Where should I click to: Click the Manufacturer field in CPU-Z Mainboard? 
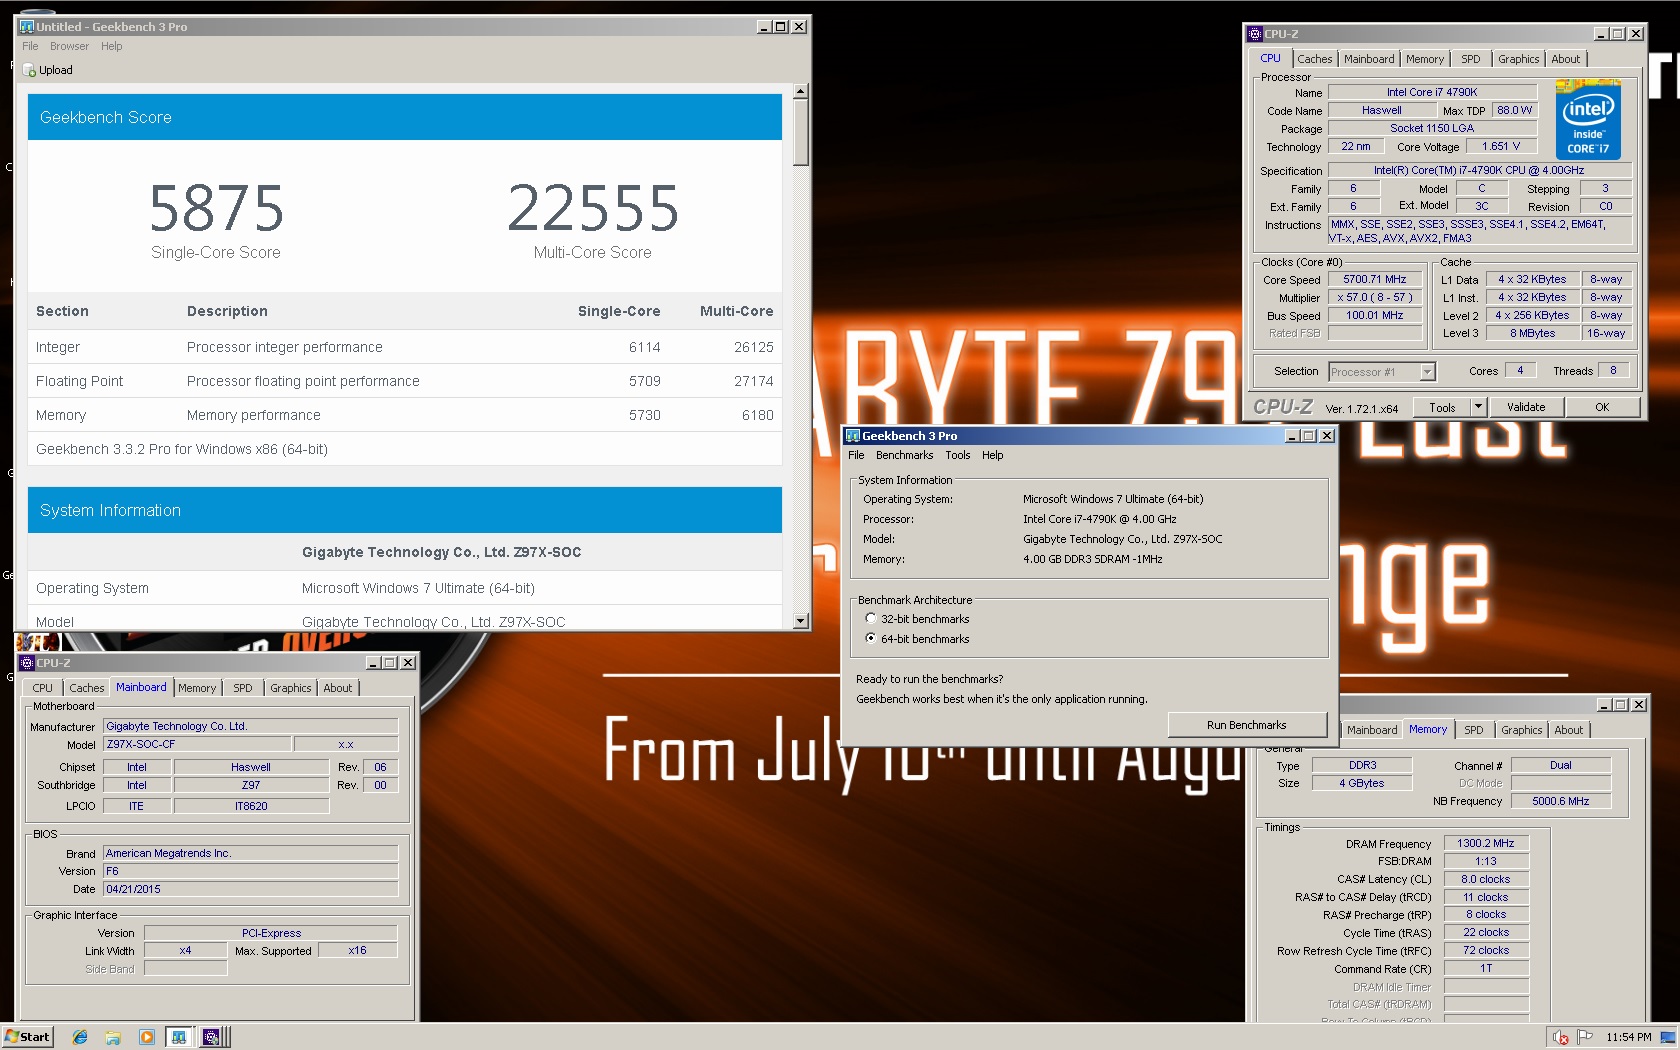[251, 726]
